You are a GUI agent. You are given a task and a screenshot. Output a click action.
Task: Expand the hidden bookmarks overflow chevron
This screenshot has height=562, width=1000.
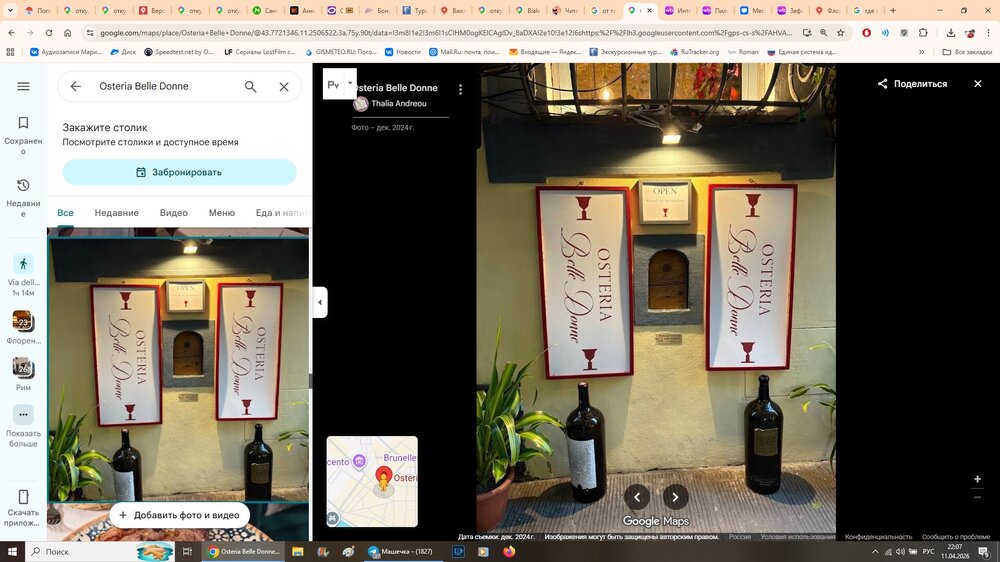point(929,52)
